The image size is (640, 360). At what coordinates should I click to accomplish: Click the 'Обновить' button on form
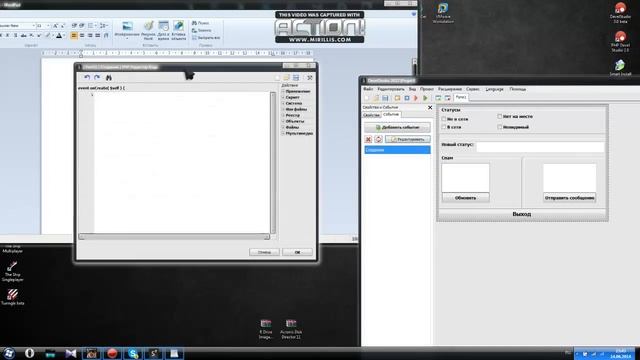click(465, 198)
